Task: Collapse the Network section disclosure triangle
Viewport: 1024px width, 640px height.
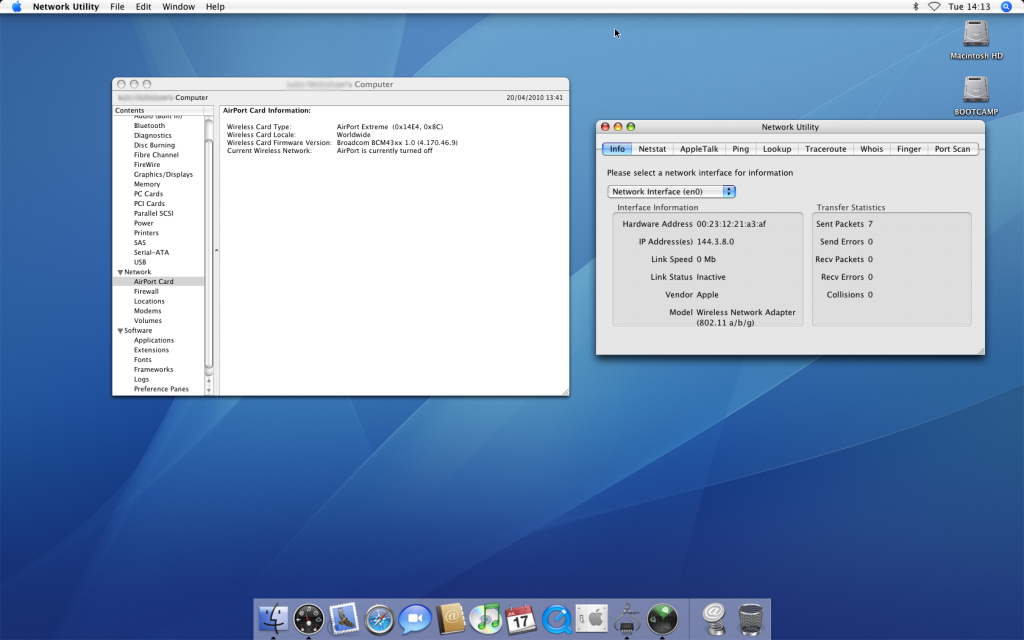Action: 120,272
